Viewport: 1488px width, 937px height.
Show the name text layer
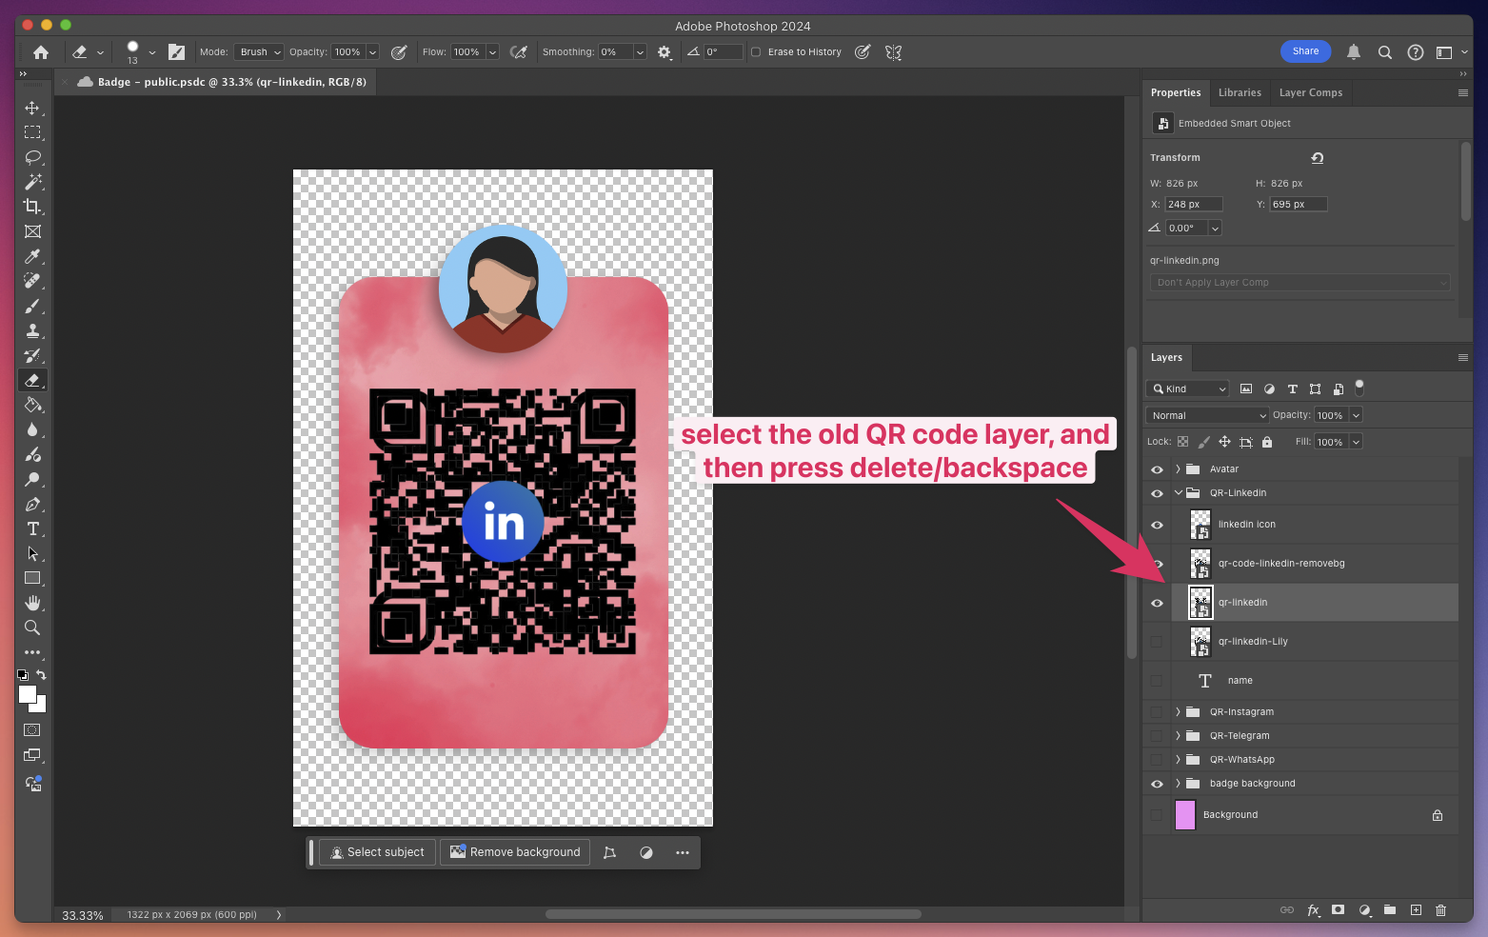pyautogui.click(x=1157, y=681)
